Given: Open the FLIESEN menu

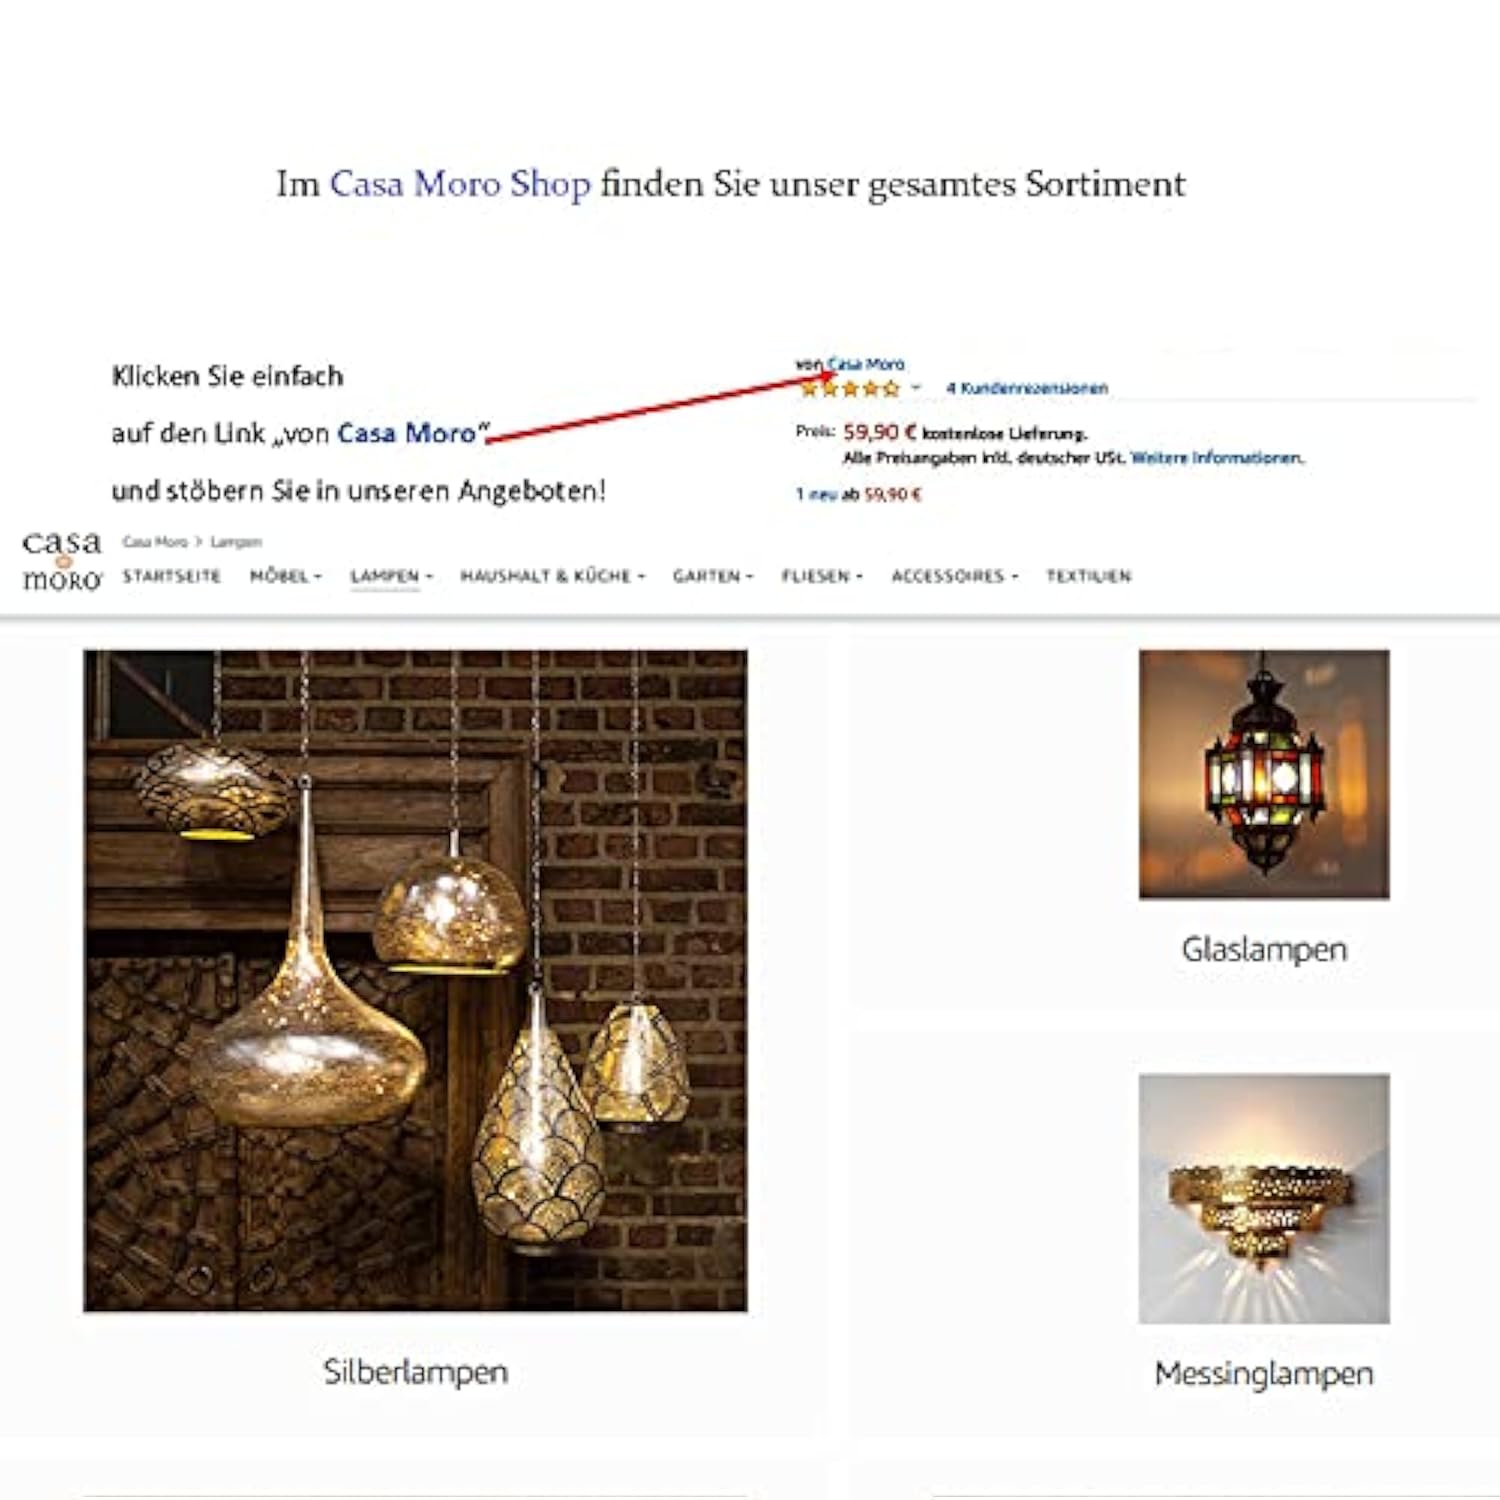Looking at the screenshot, I should click(x=822, y=576).
